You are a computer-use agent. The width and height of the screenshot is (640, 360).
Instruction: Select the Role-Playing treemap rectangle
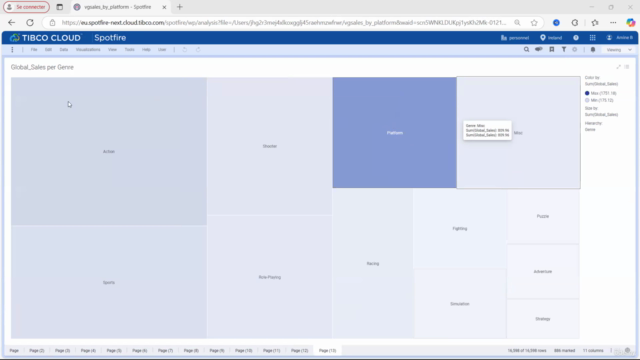click(x=269, y=277)
